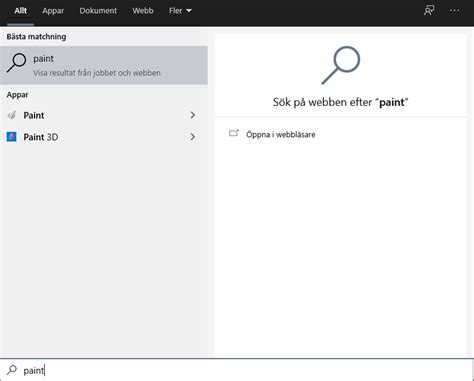Image resolution: width=474 pixels, height=381 pixels.
Task: Expand the Fler dropdown
Action: pyautogui.click(x=180, y=11)
